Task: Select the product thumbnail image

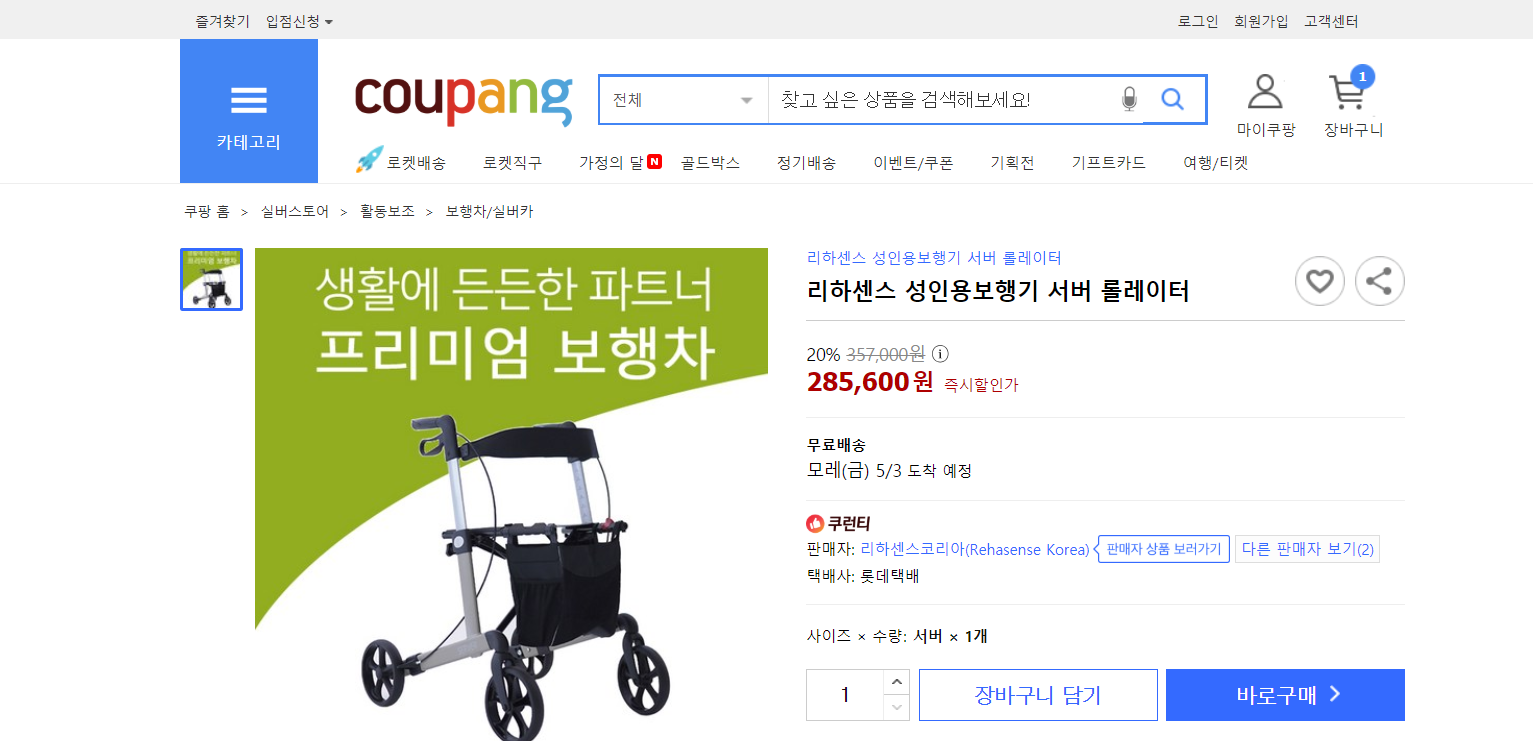Action: [211, 280]
